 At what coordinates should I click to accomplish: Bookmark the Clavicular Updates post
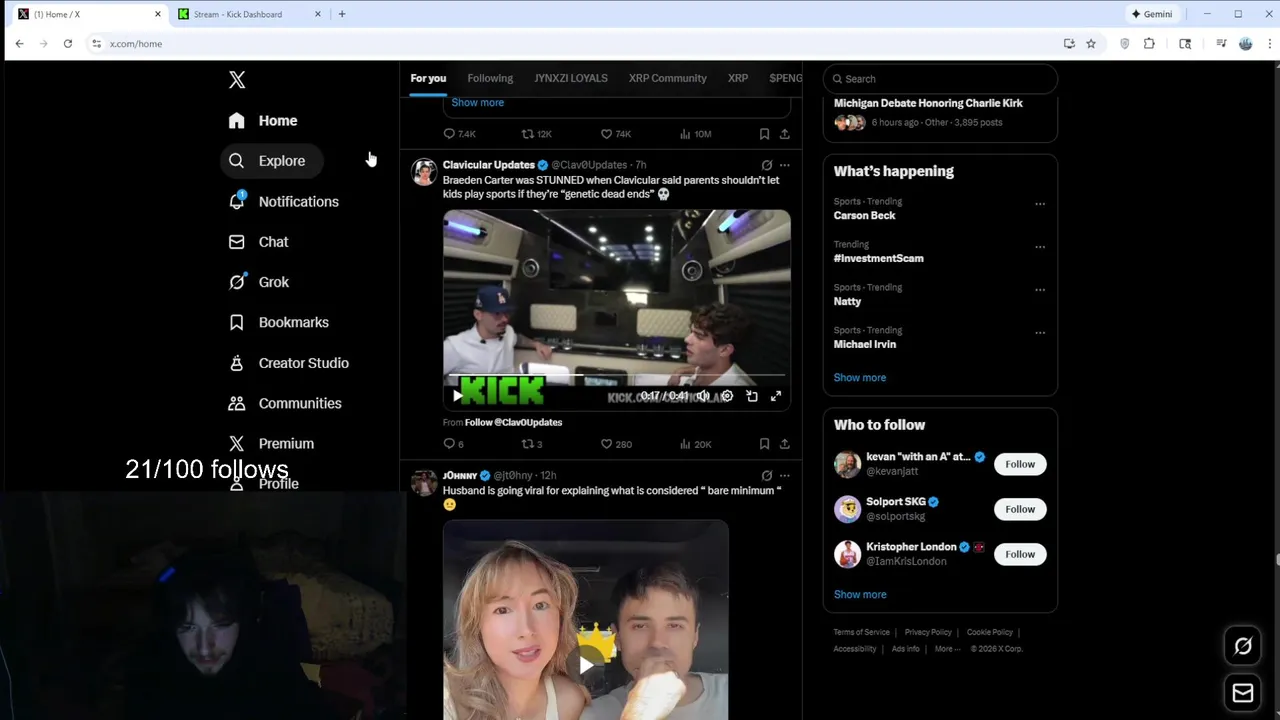(x=764, y=444)
